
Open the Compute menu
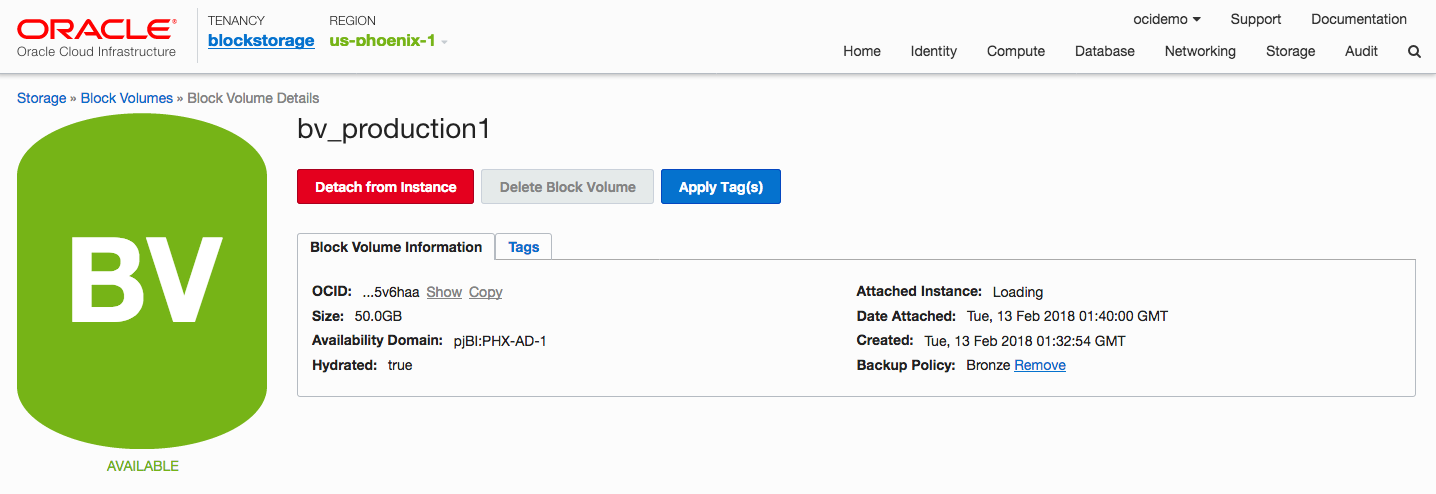click(x=1015, y=51)
